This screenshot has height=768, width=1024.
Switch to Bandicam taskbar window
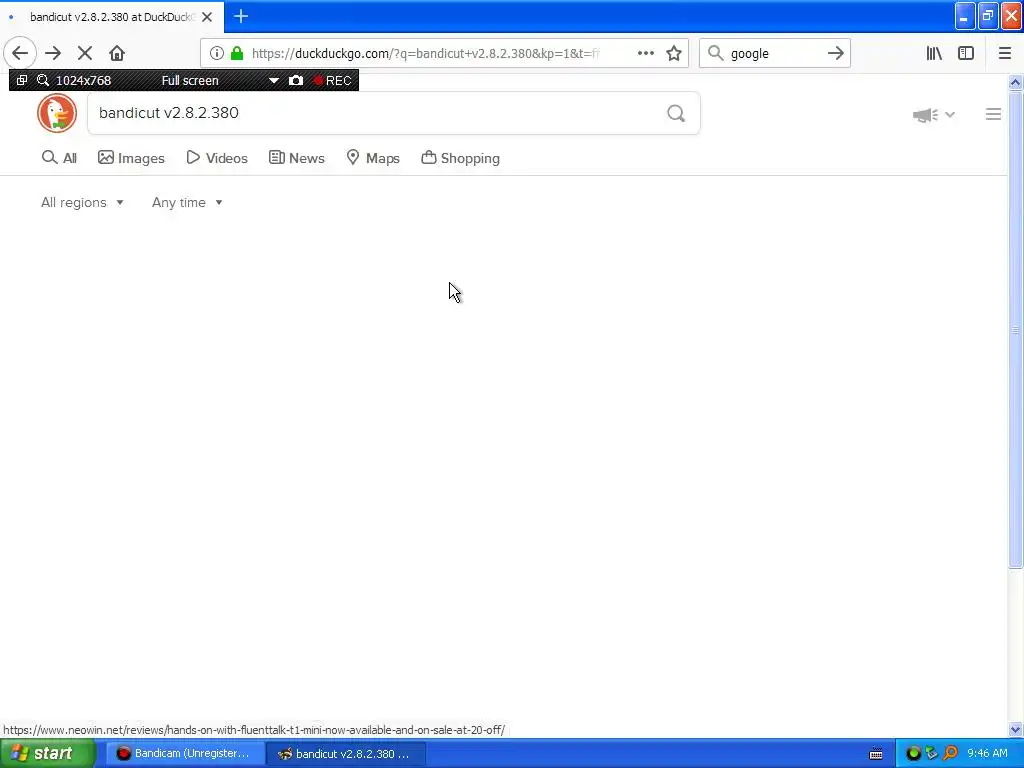pos(185,754)
